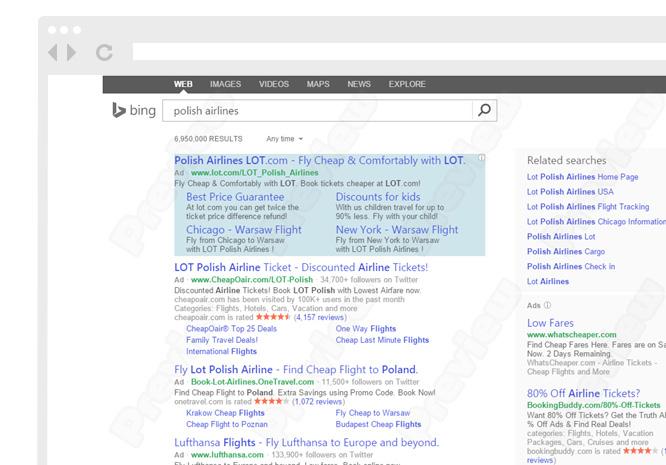Open BookingBuddy.com/80%-Off-Tickets URL

pos(593,405)
